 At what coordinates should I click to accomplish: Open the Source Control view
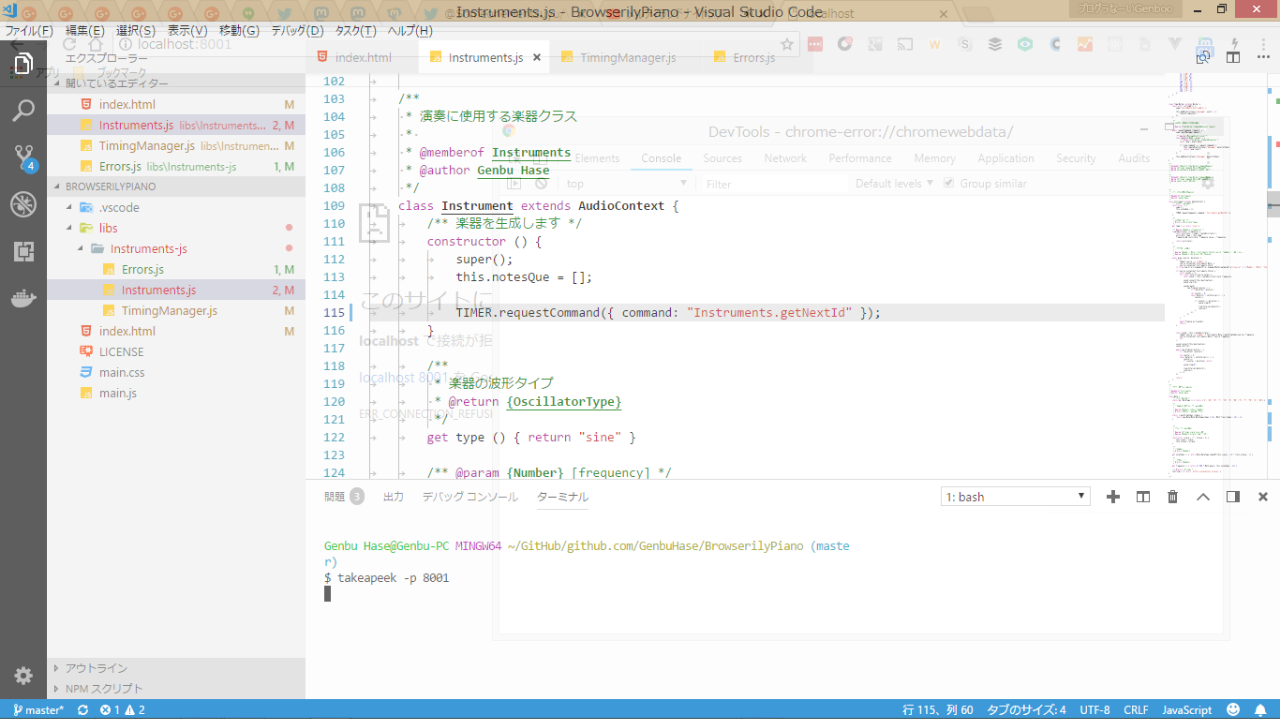tap(23, 158)
